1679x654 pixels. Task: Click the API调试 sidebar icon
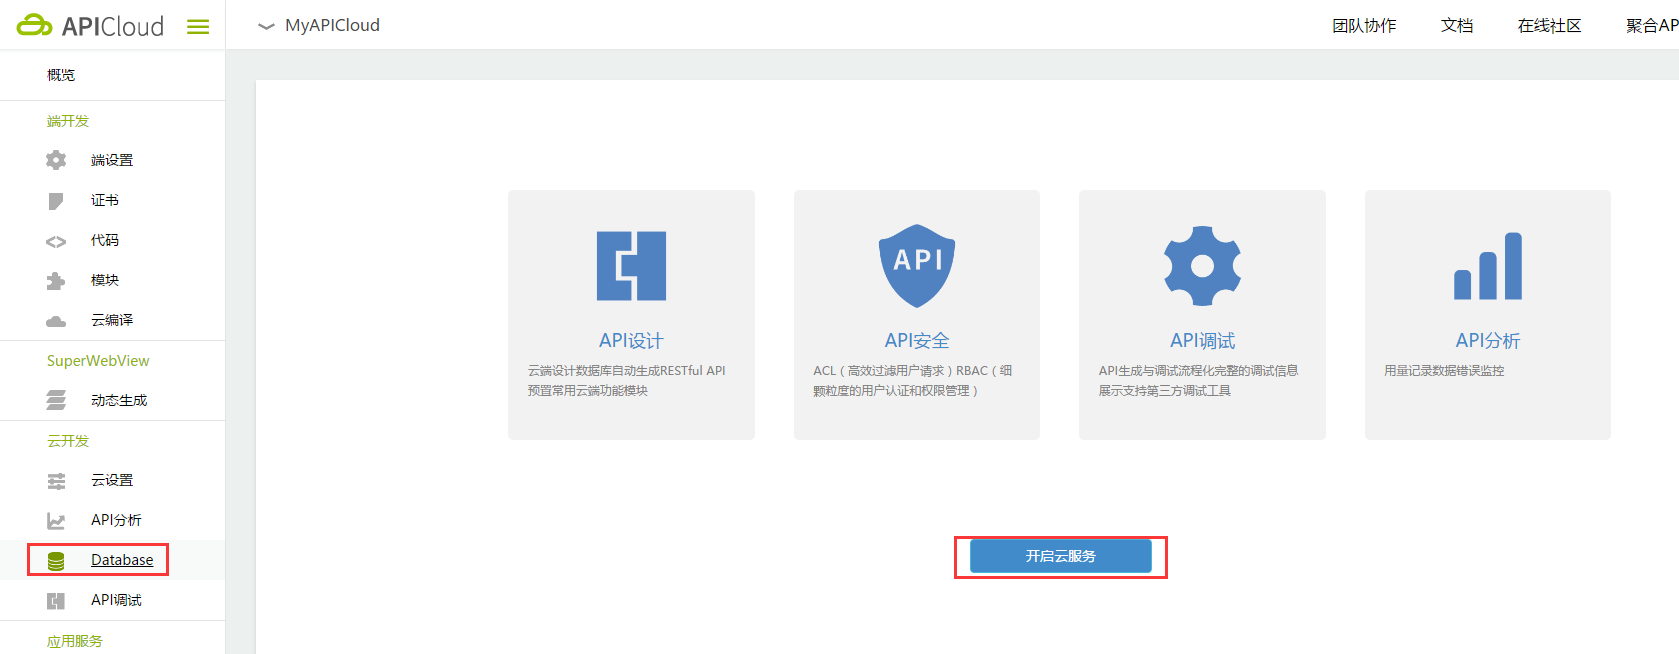point(56,601)
